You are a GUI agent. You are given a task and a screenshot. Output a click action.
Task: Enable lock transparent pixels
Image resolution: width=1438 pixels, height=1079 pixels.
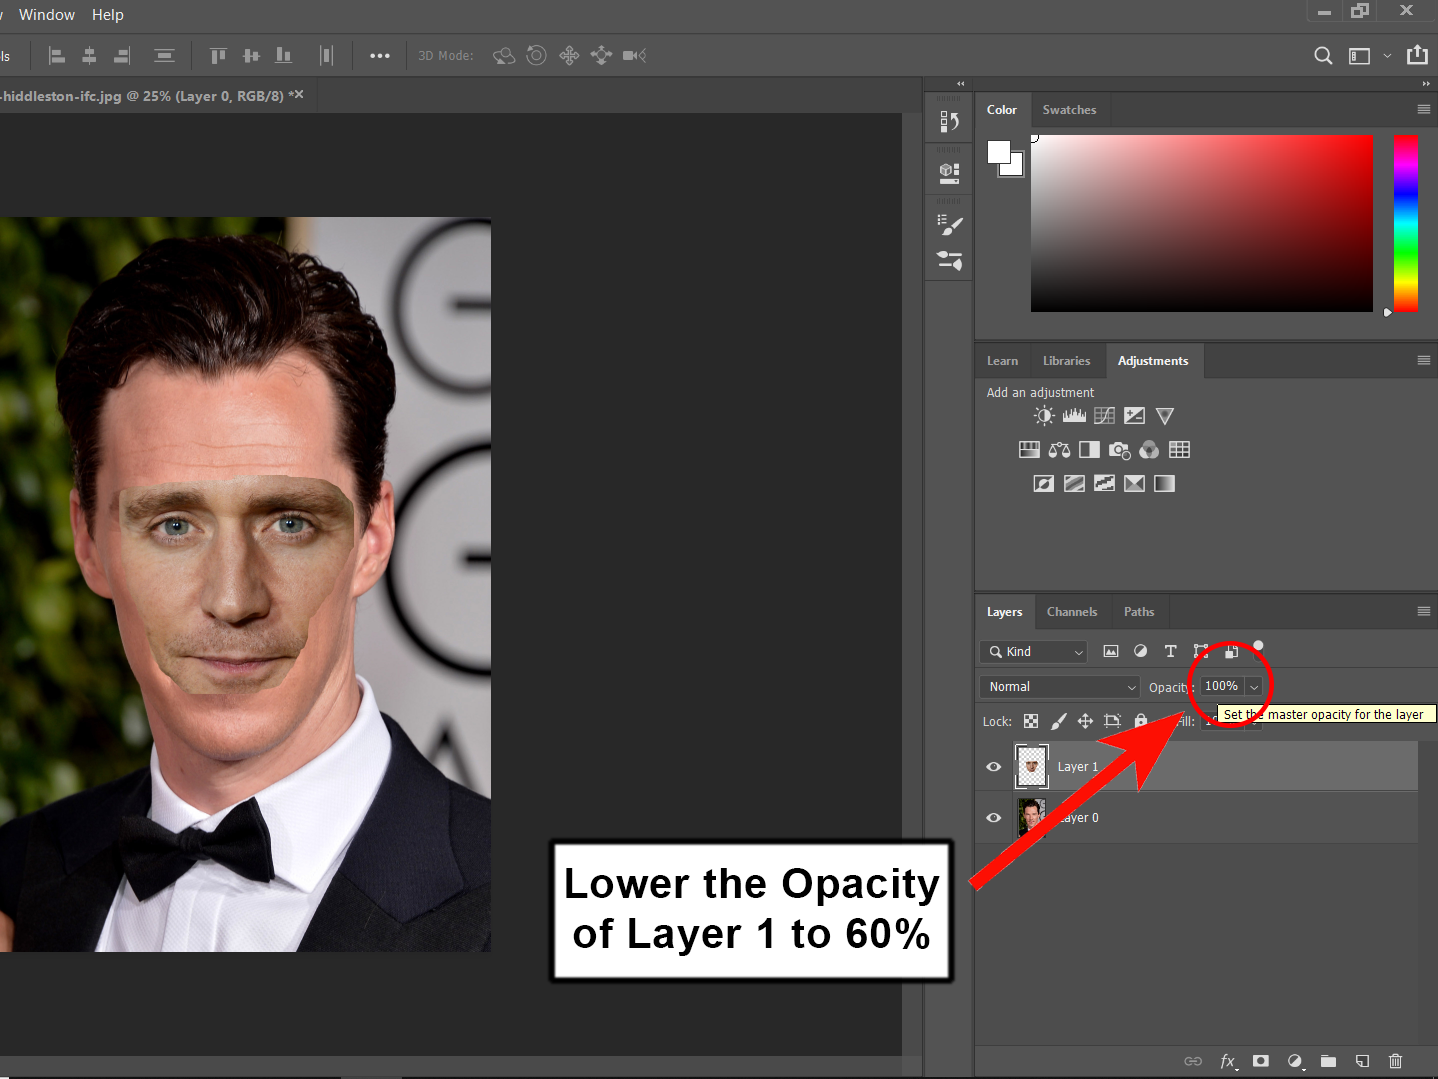1031,720
